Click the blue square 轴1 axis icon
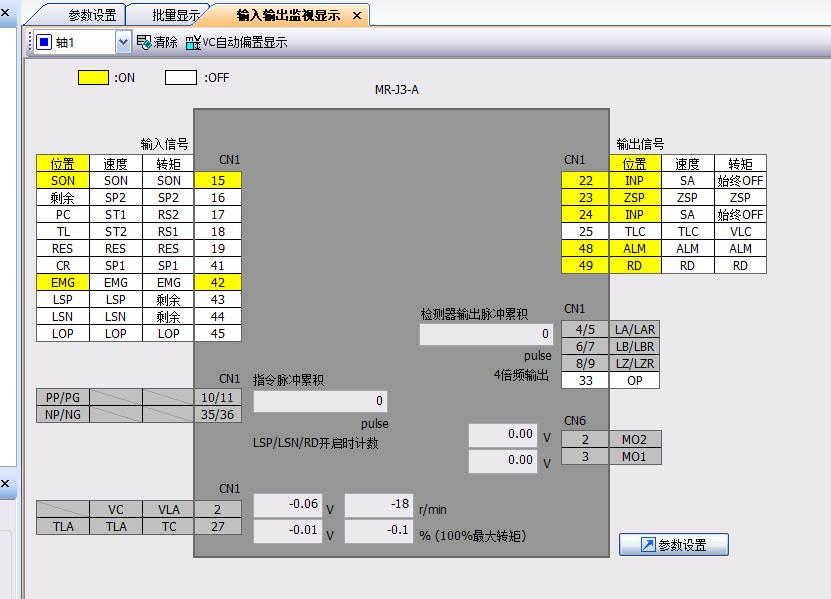Viewport: 831px width, 599px height. point(44,42)
